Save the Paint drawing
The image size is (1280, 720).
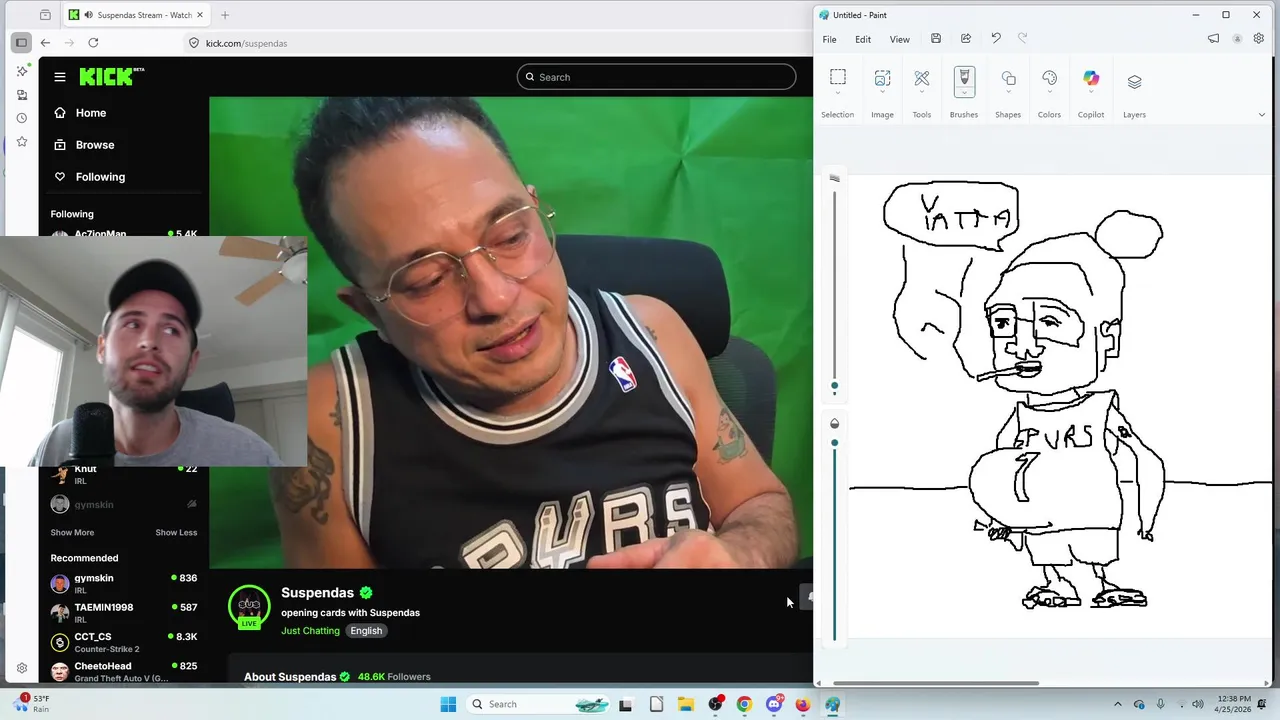click(x=936, y=39)
